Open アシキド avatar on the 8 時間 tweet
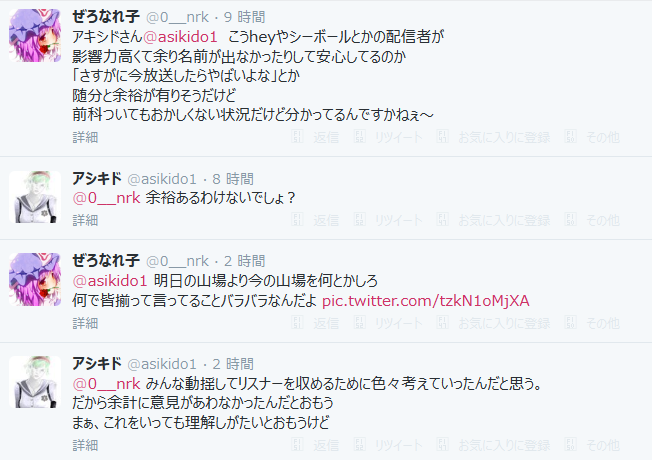 click(35, 197)
